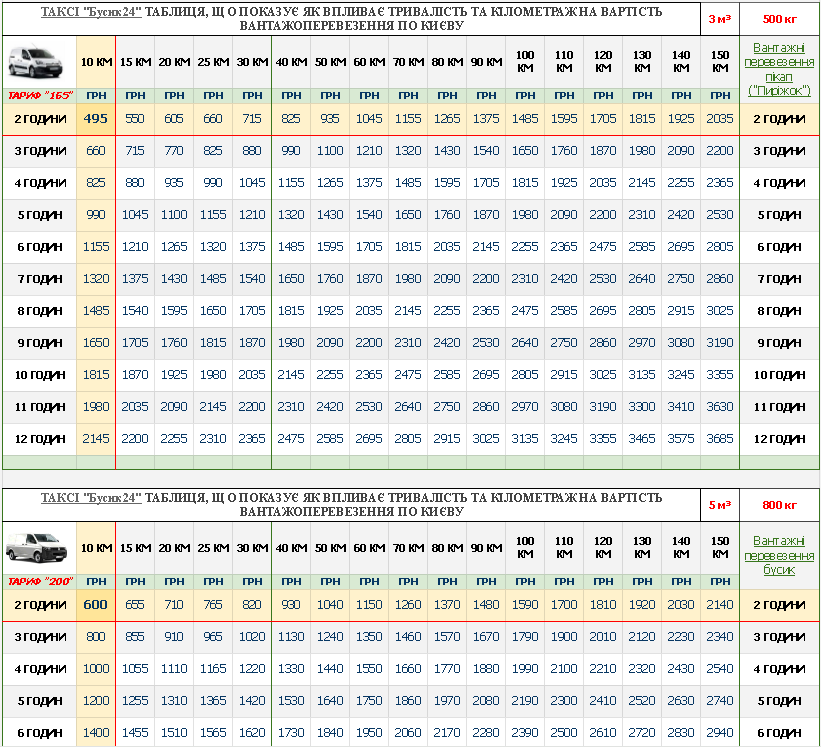
Task: Select the highlighted 600 price cell
Action: [x=96, y=605]
